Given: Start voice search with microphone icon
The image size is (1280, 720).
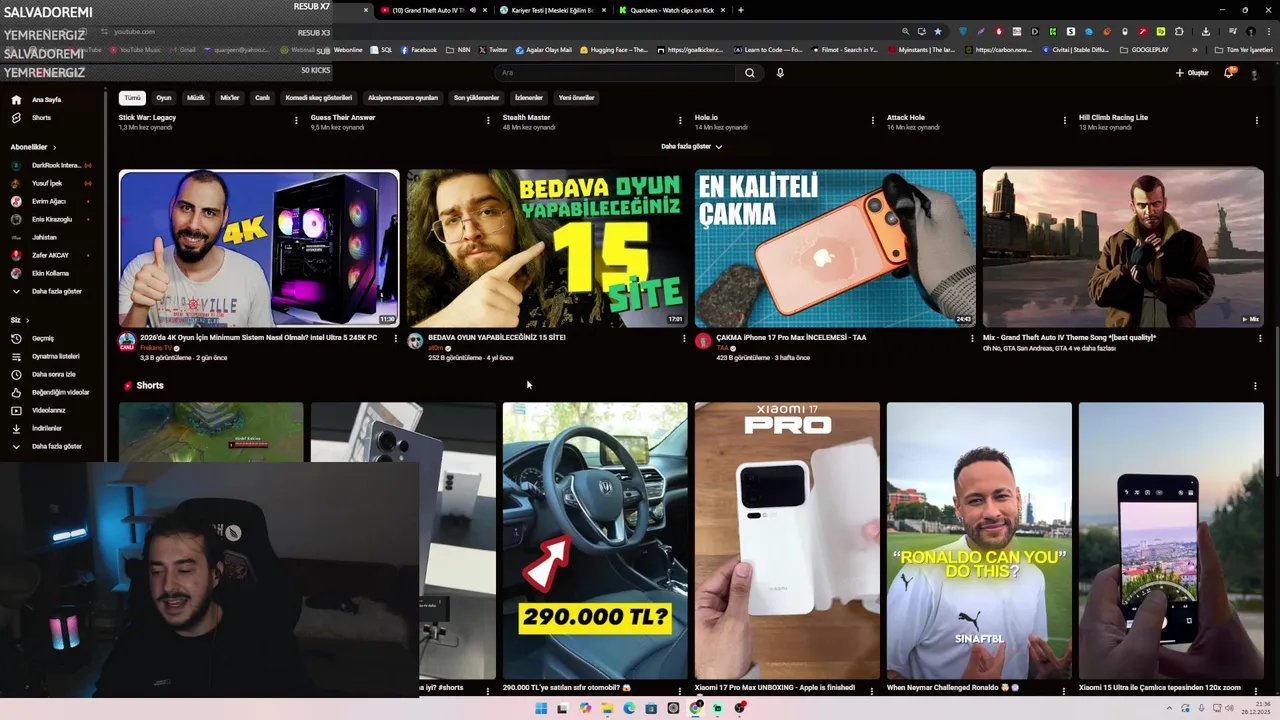Looking at the screenshot, I should tap(780, 73).
